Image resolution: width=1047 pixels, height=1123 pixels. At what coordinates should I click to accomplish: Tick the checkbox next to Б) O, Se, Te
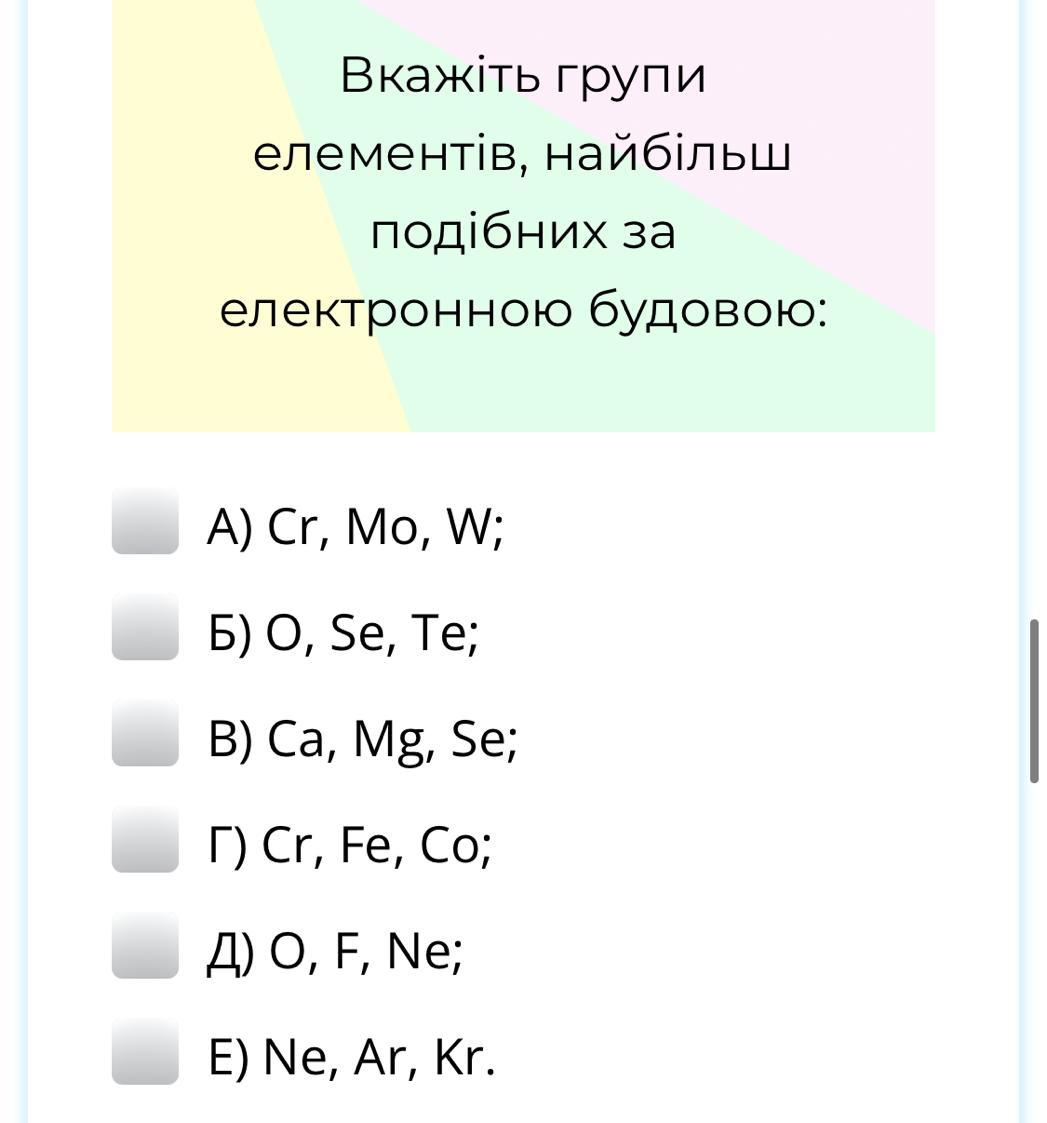[x=145, y=627]
